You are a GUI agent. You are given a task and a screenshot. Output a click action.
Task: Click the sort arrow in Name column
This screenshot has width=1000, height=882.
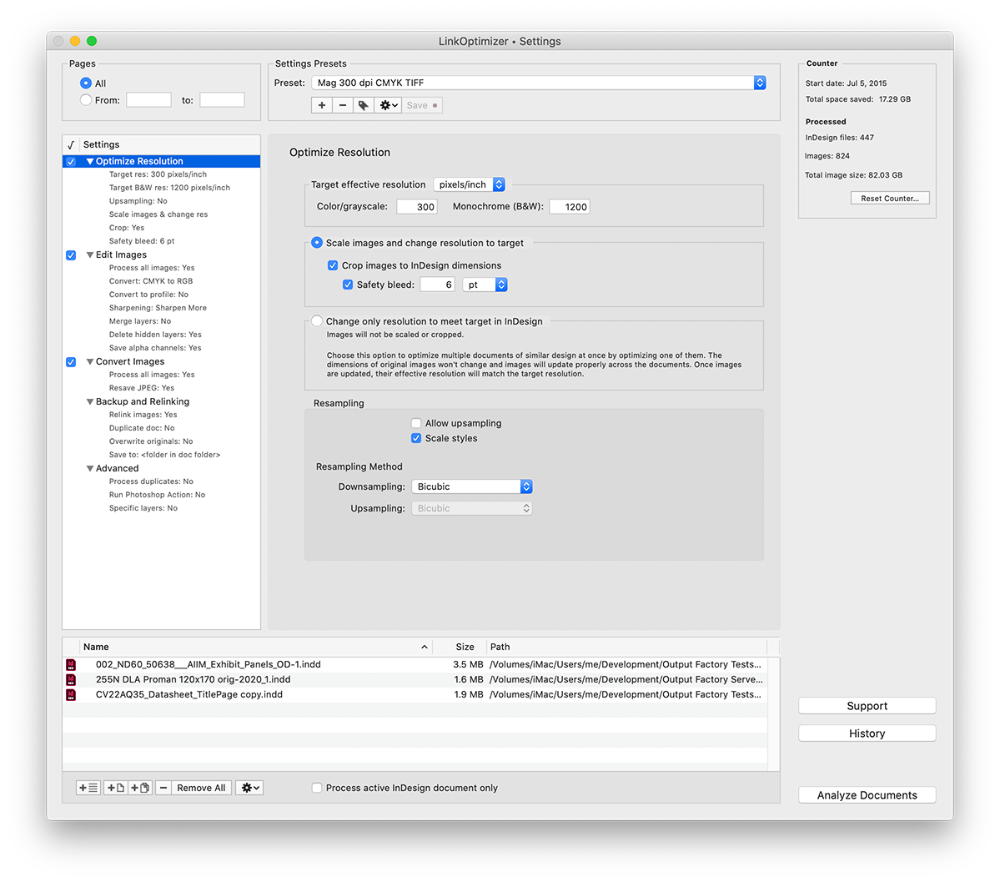tap(424, 647)
